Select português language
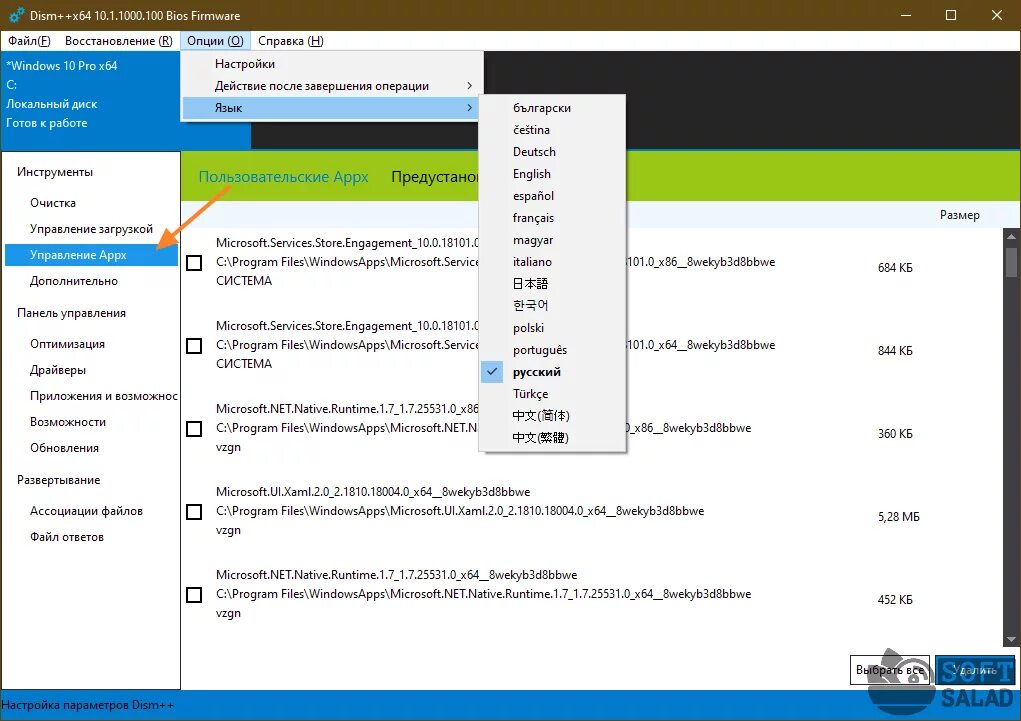The image size is (1021, 721). click(552, 350)
